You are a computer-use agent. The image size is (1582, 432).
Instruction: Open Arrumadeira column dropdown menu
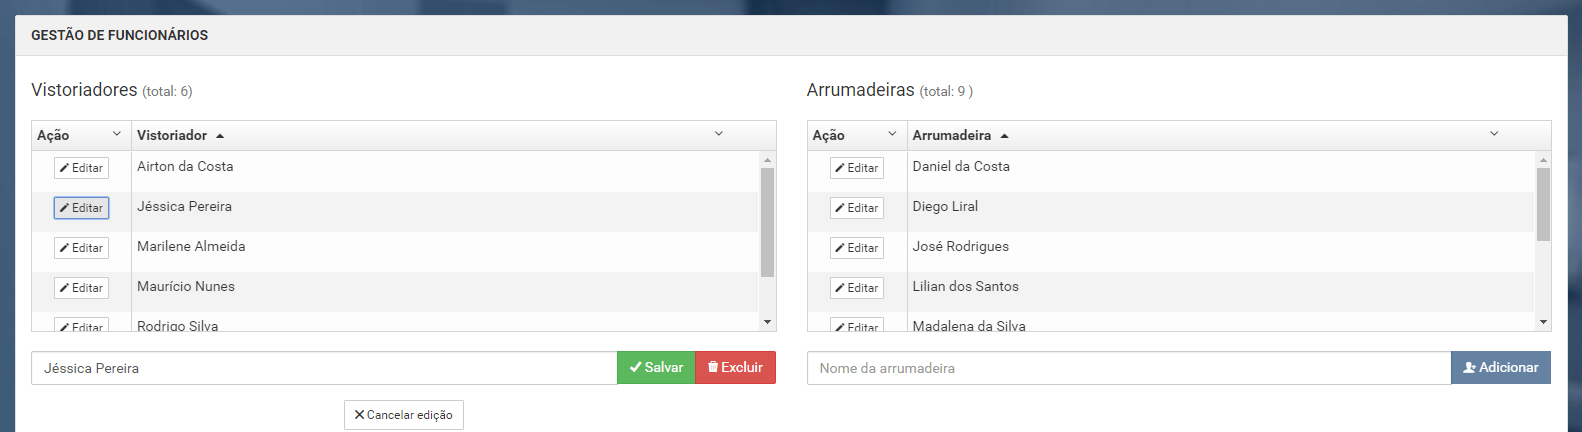click(x=1494, y=134)
